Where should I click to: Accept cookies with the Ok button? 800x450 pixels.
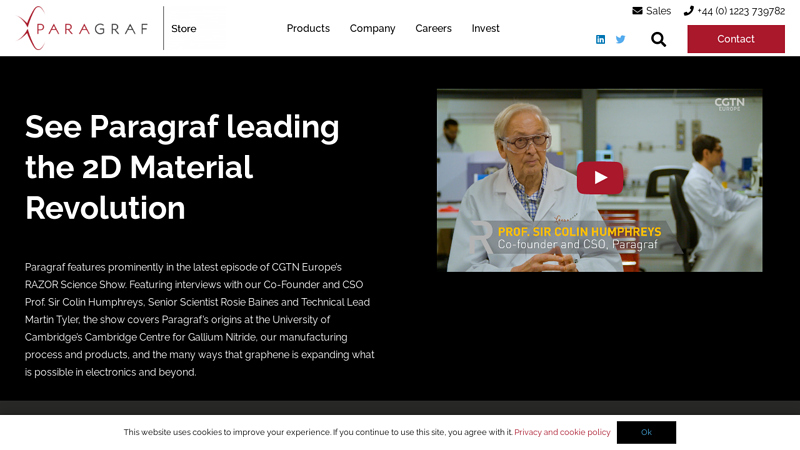pos(646,432)
